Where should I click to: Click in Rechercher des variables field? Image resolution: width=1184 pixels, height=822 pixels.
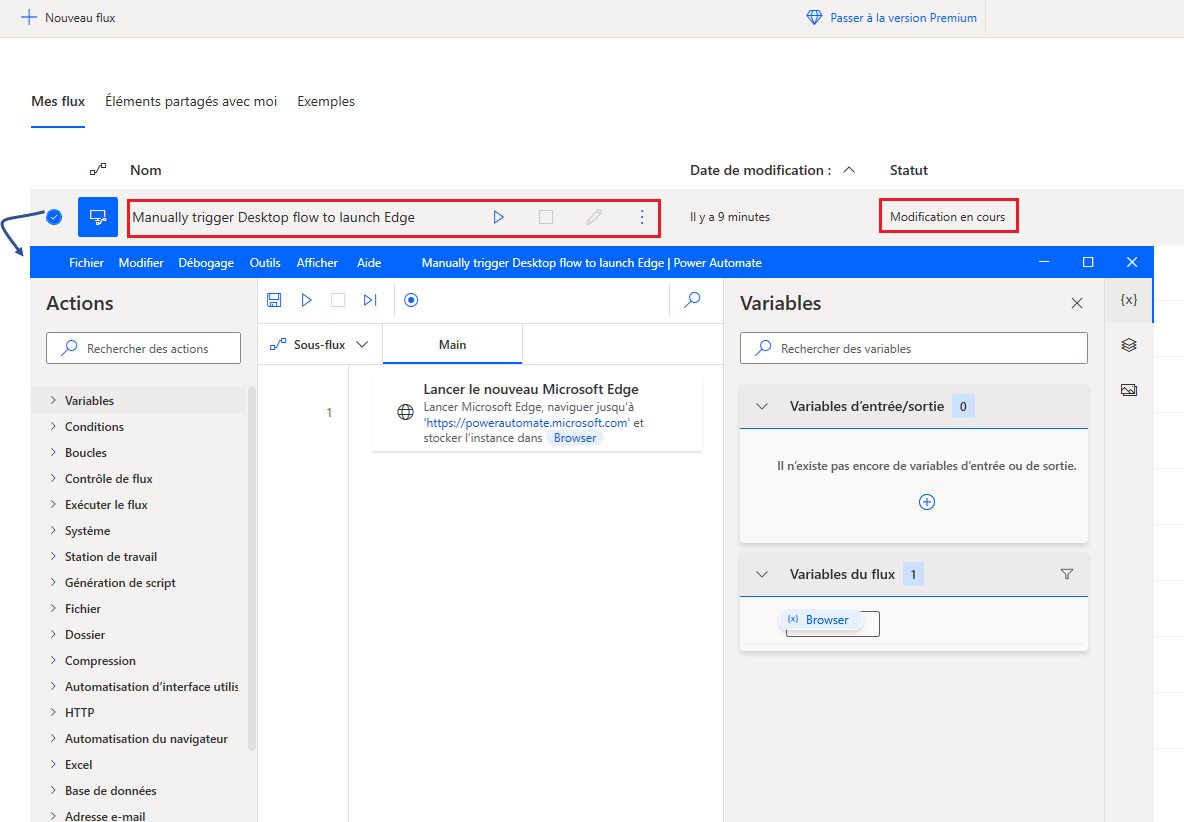914,348
